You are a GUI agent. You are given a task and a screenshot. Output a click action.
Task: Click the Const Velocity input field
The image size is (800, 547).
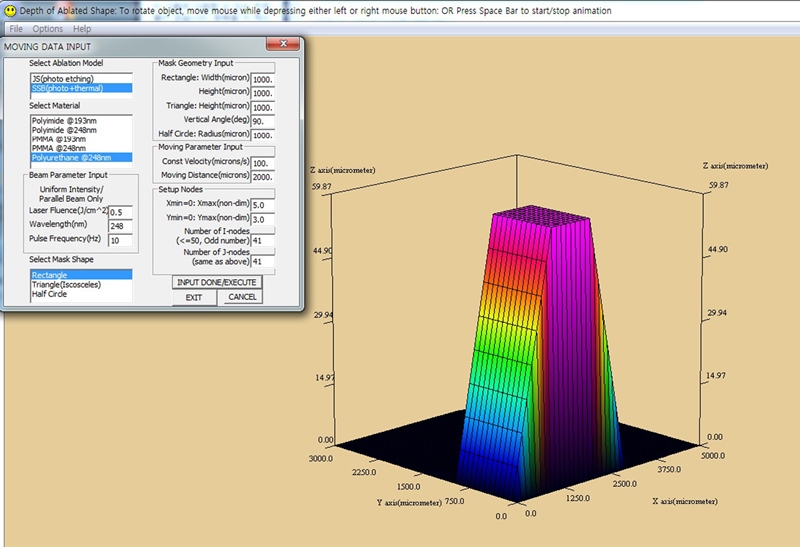264,162
